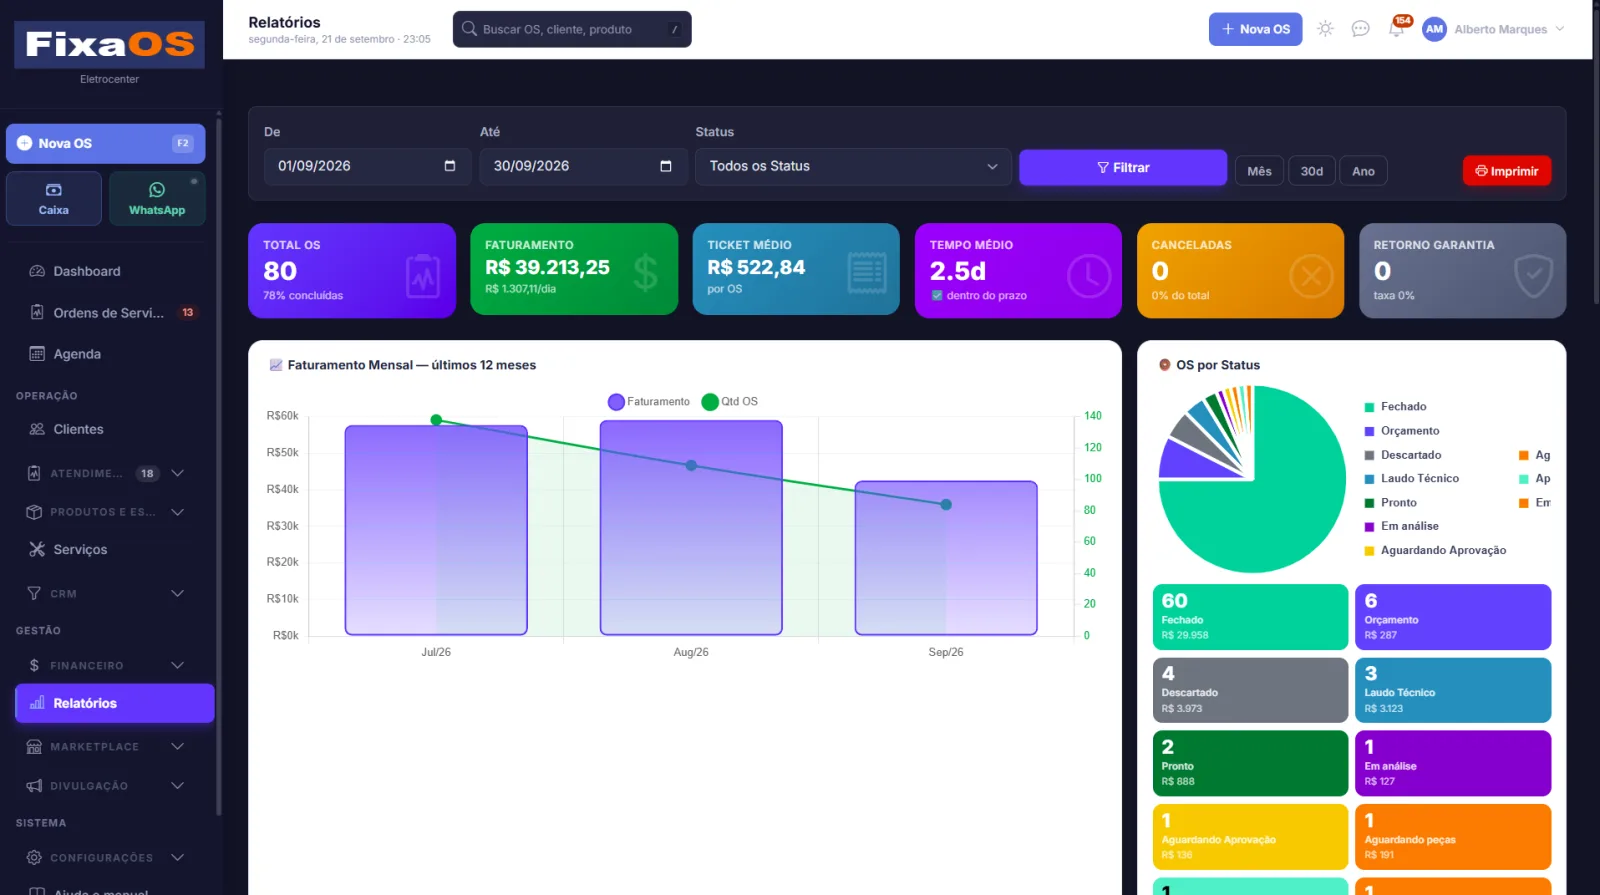Image resolution: width=1600 pixels, height=895 pixels.
Task: Click the Ordens de Serviço clipboard icon
Action: click(x=37, y=312)
